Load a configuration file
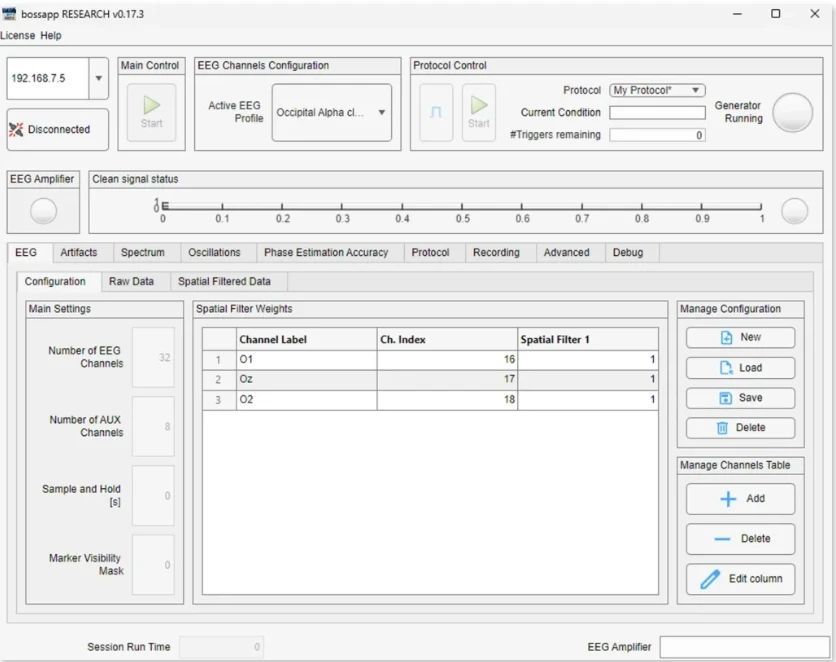Viewport: 836px width, 662px height. pyautogui.click(x=726, y=368)
